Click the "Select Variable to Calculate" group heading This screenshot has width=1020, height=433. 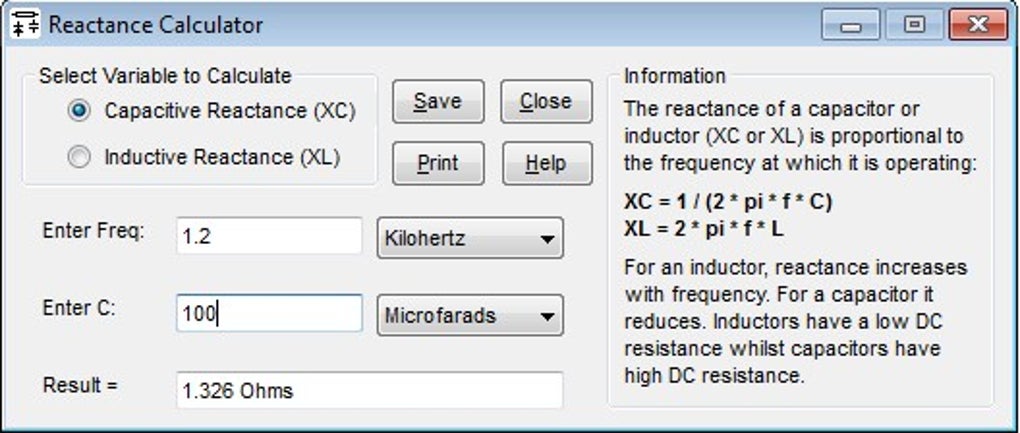[165, 76]
